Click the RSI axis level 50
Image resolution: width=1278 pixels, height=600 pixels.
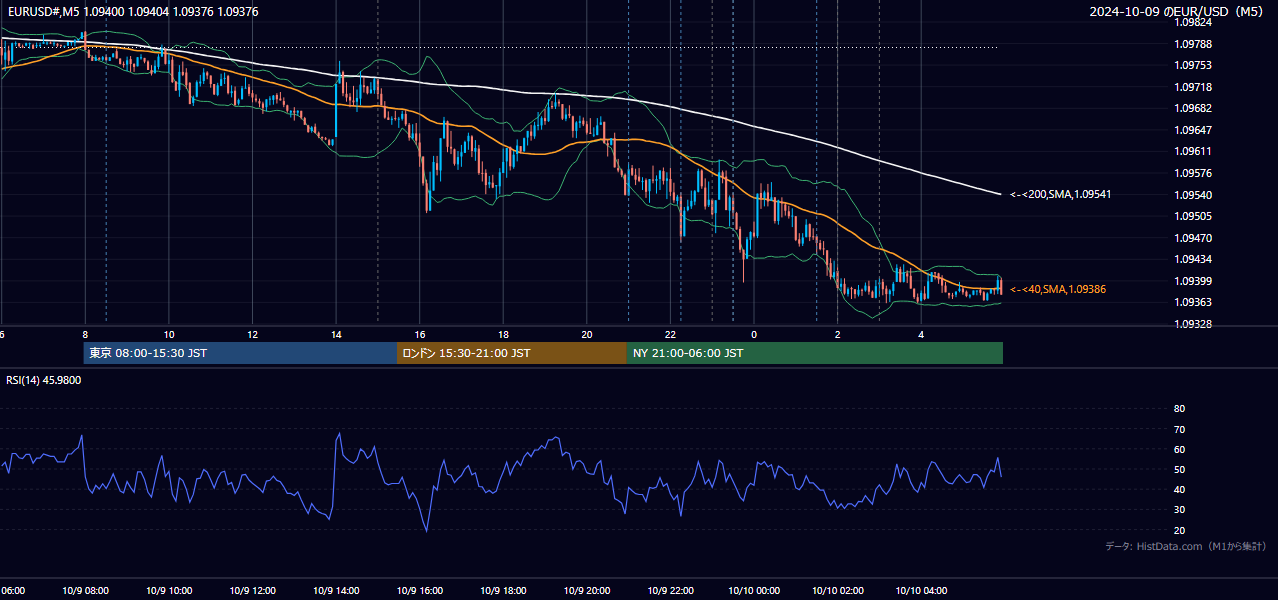tap(1179, 469)
